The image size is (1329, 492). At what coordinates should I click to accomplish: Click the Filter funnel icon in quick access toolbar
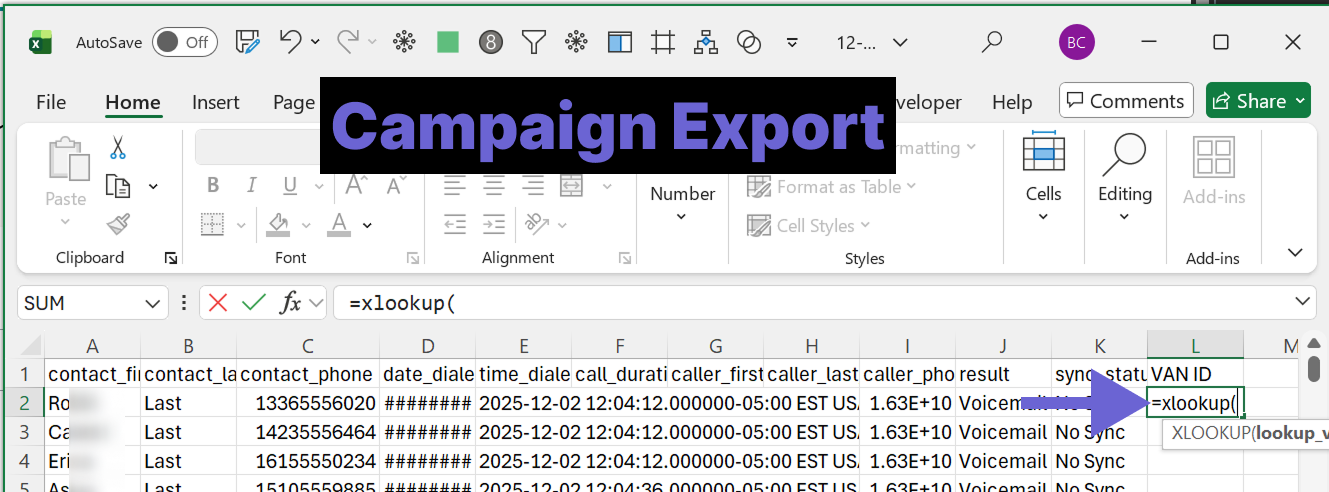tap(534, 42)
